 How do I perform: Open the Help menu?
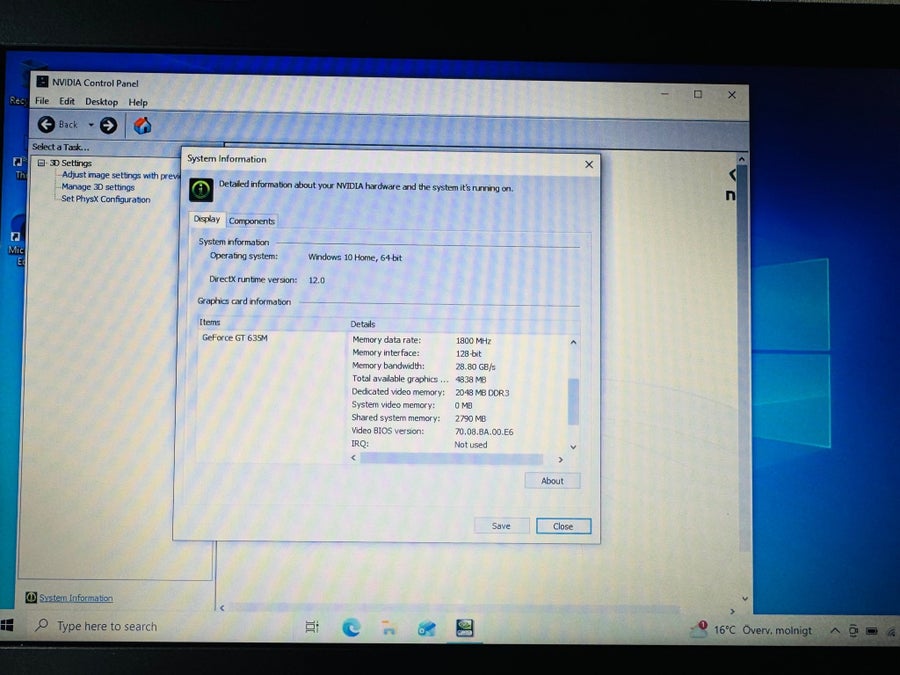pyautogui.click(x=138, y=102)
